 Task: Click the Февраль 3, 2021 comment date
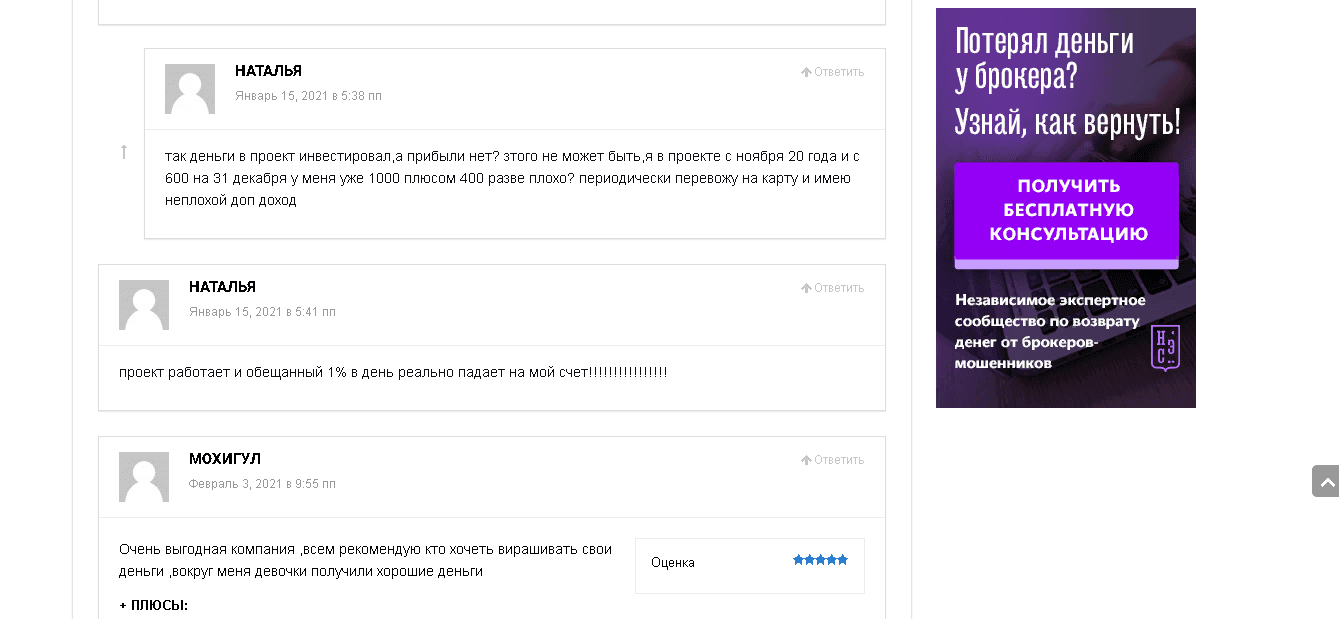262,484
